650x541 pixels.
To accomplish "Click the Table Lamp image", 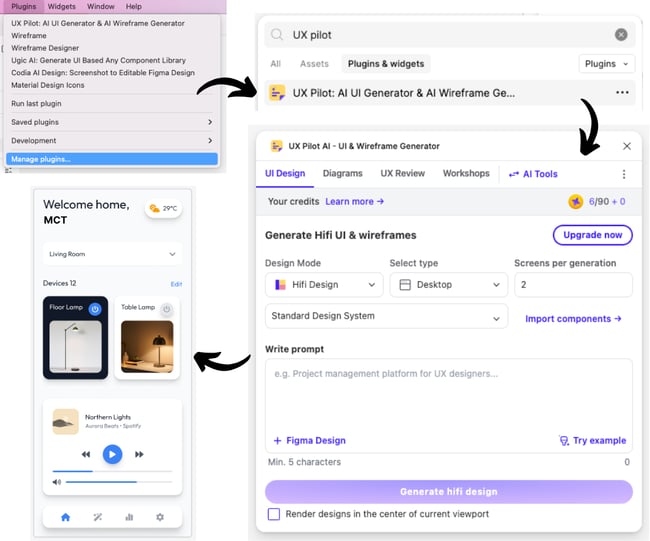I will click(147, 347).
